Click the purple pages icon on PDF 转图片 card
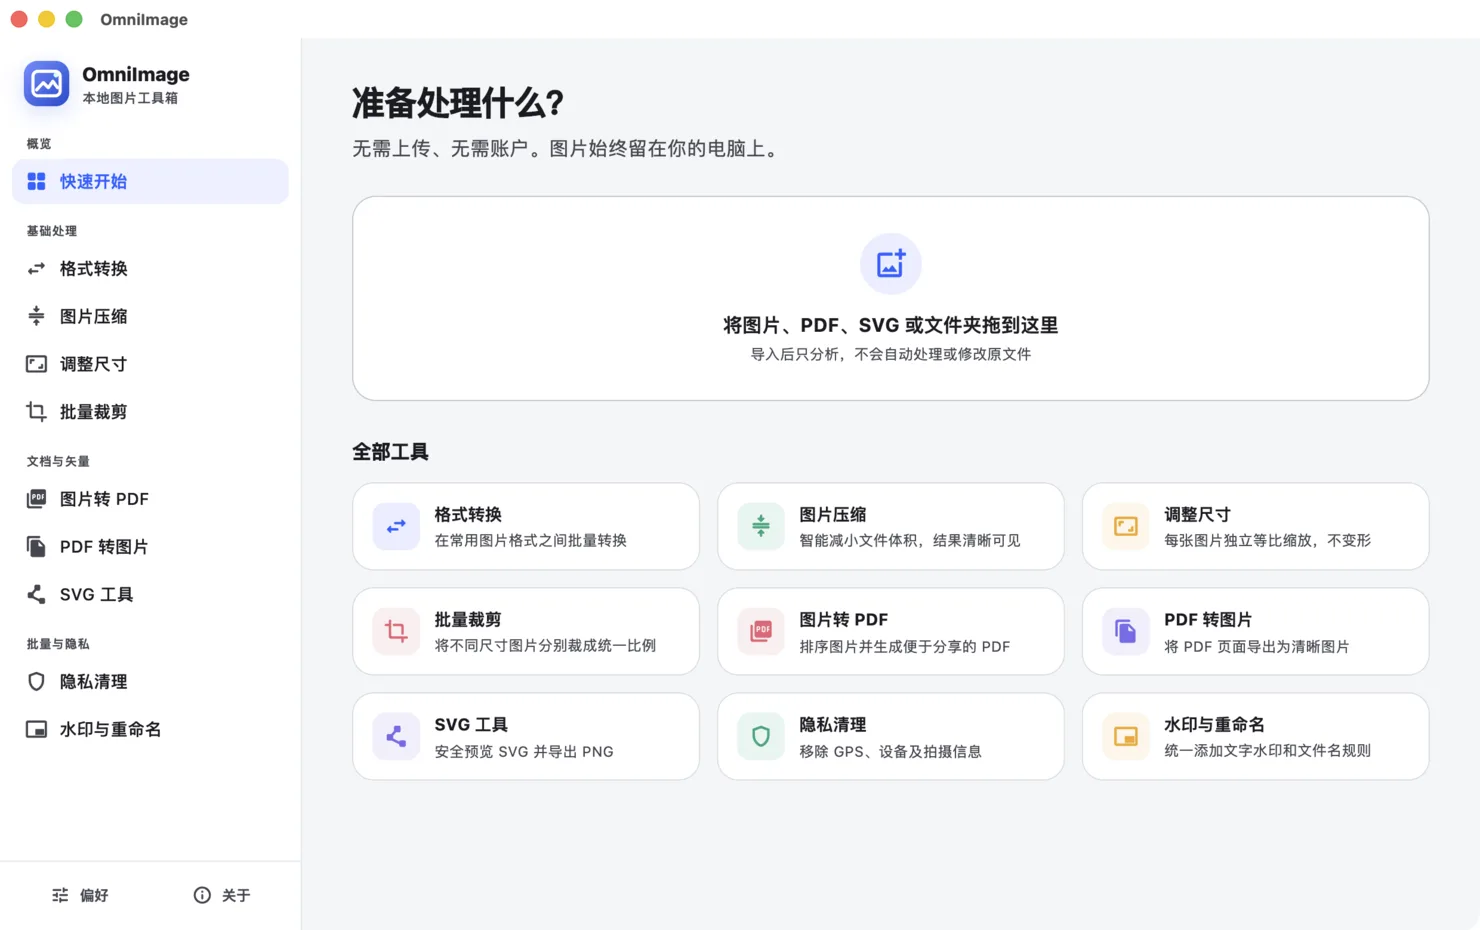This screenshot has height=930, width=1480. click(x=1126, y=631)
